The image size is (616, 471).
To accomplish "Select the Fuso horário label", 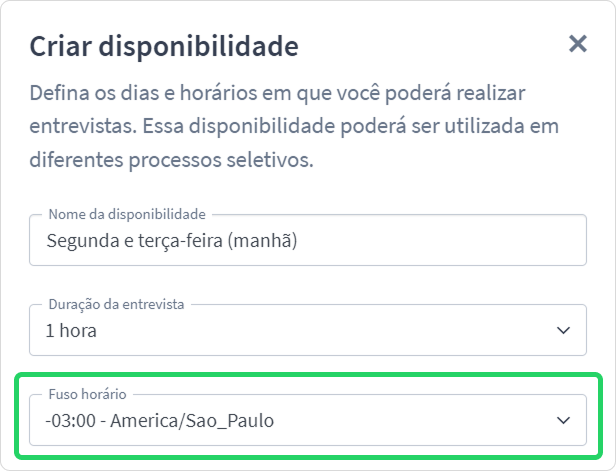I will click(x=87, y=394).
